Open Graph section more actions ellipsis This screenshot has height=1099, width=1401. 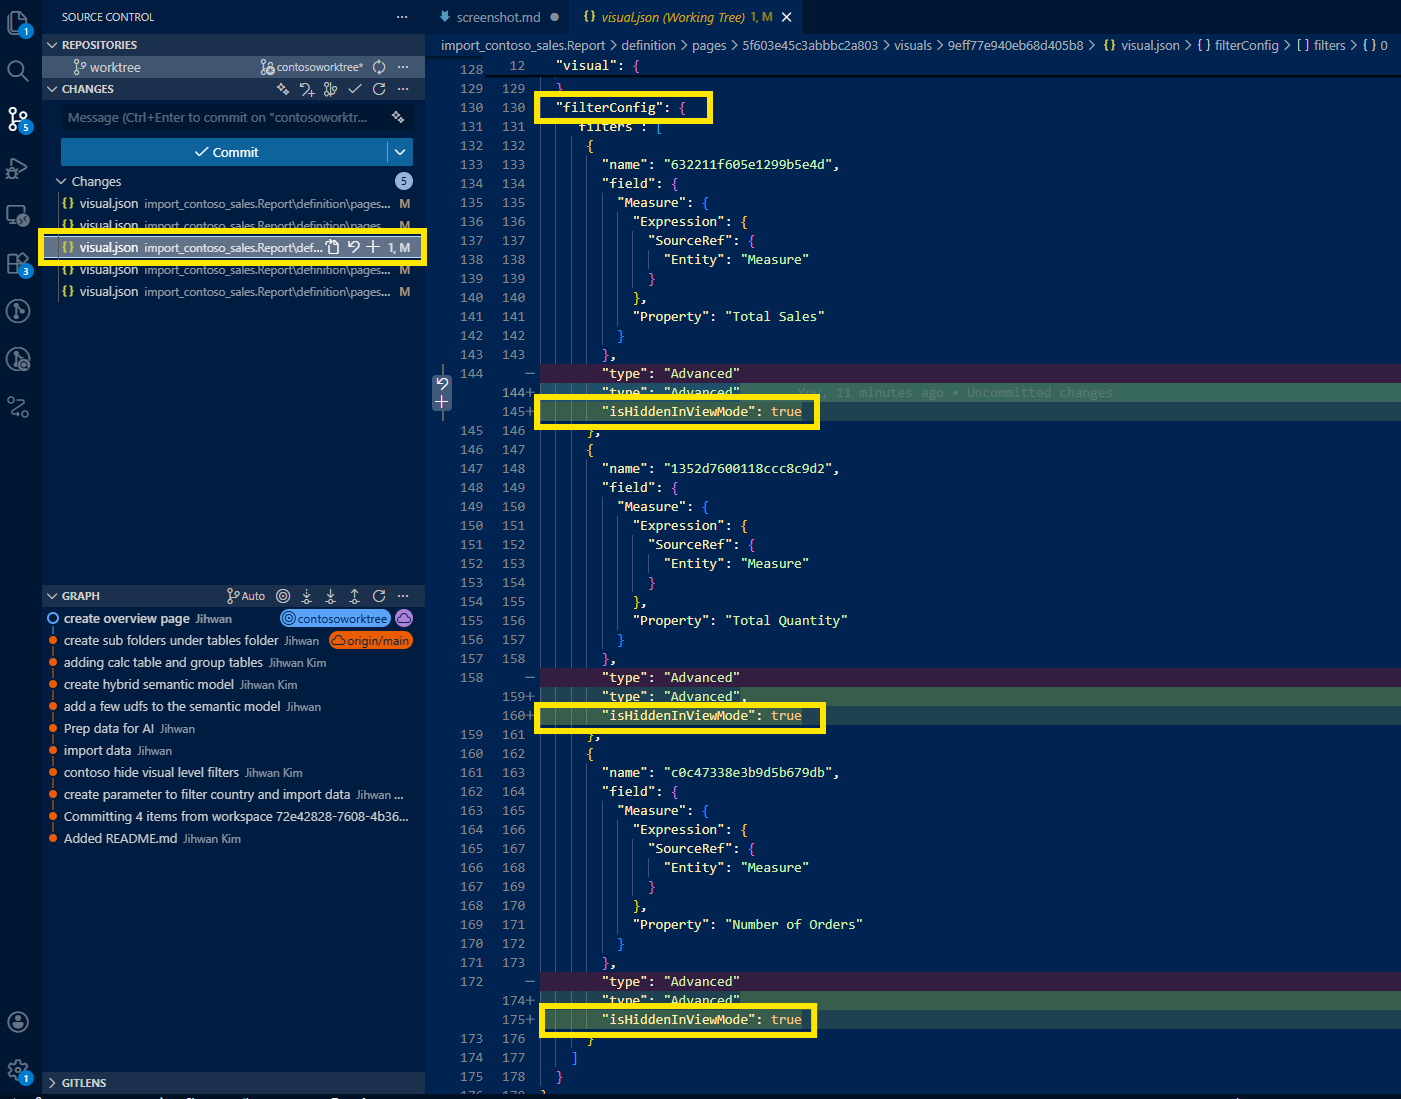pos(403,596)
